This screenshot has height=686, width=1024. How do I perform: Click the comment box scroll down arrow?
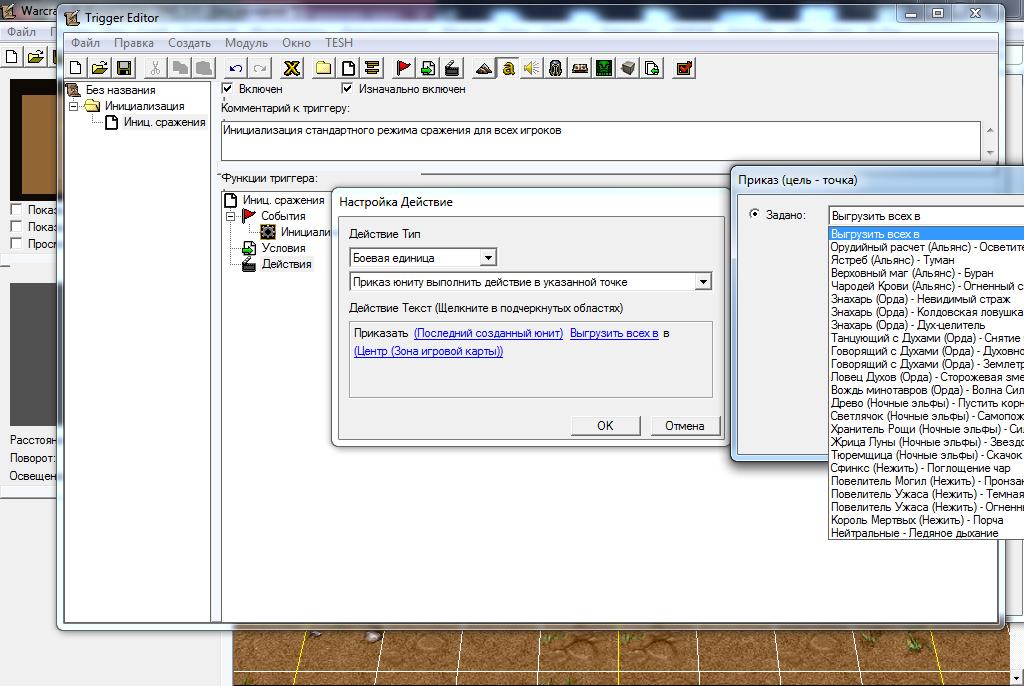[x=990, y=153]
